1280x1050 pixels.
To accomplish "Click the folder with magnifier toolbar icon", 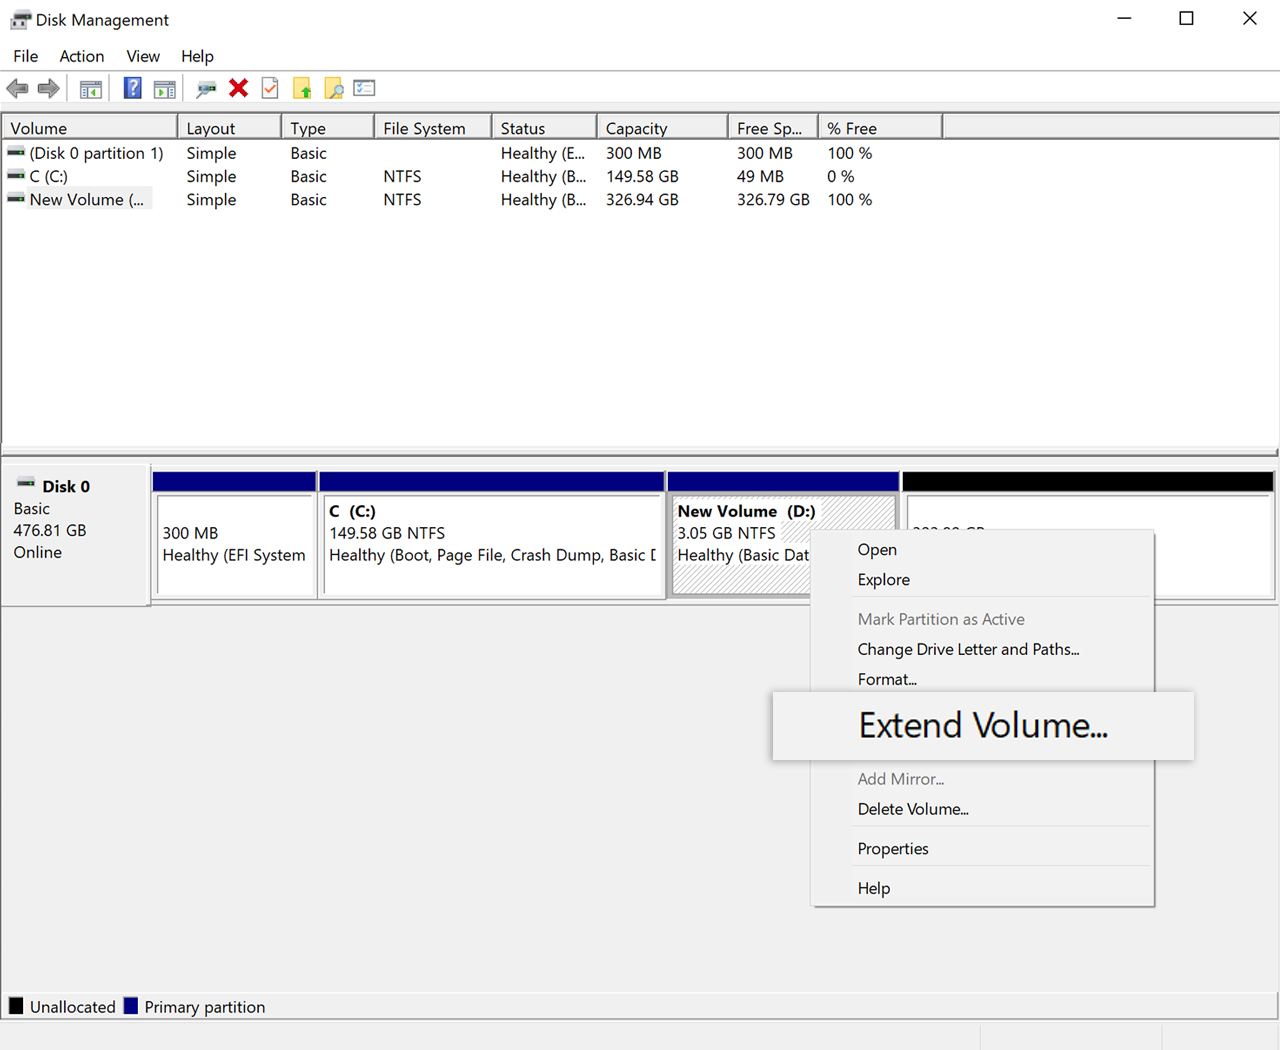I will tap(334, 89).
